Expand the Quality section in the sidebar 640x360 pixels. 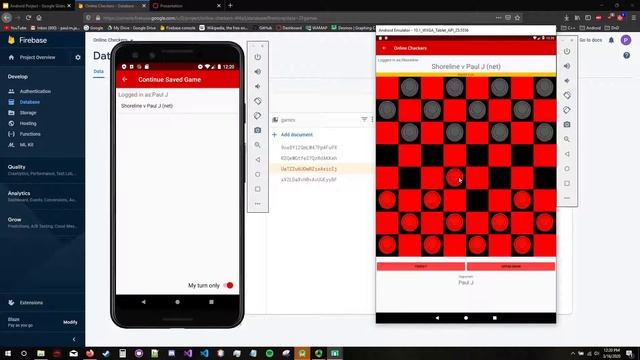tap(42, 170)
